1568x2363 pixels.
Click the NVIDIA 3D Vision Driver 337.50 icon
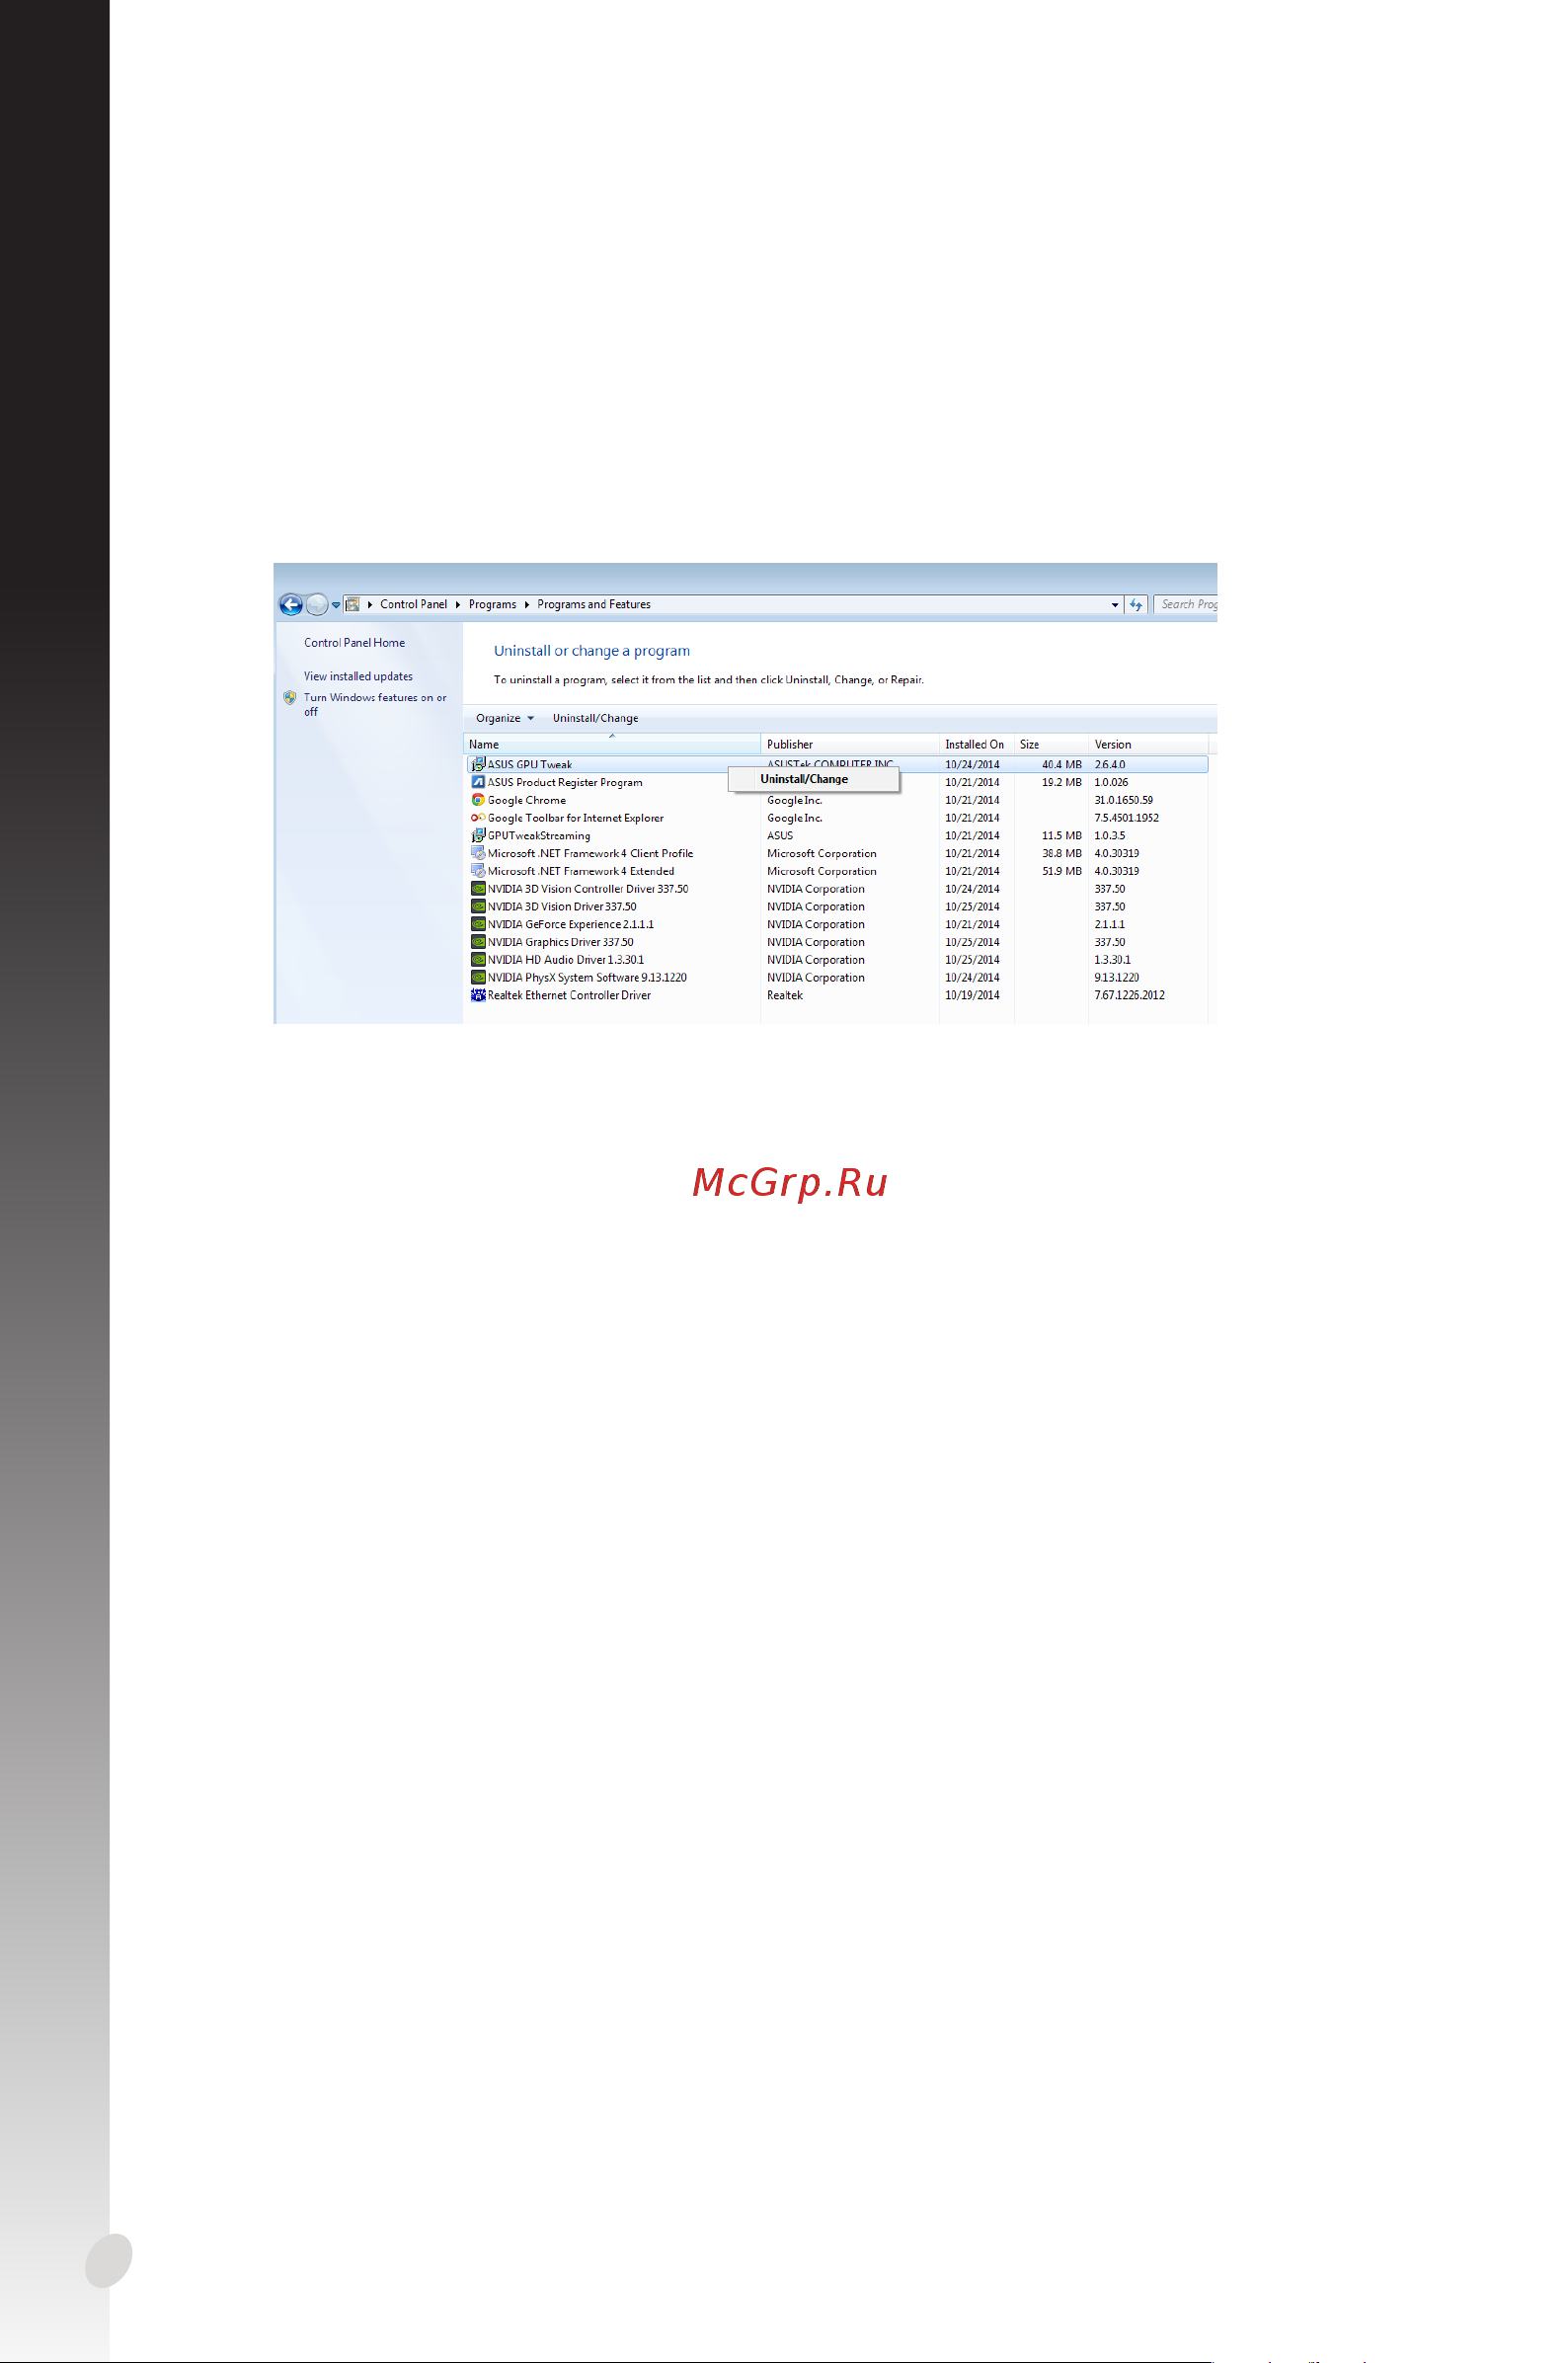pyautogui.click(x=478, y=907)
